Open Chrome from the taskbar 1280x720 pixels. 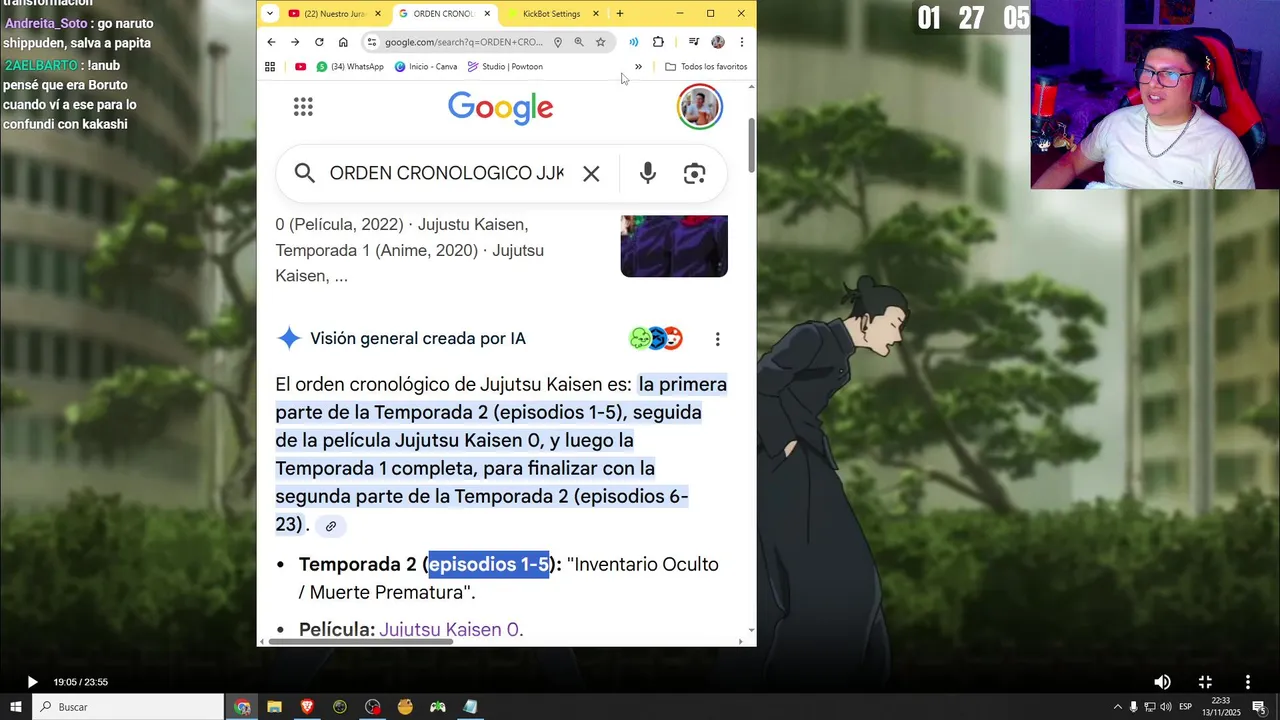tap(243, 707)
